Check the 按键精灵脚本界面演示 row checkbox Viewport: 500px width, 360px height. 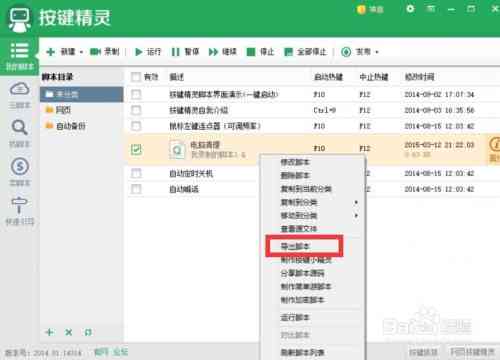coord(136,94)
